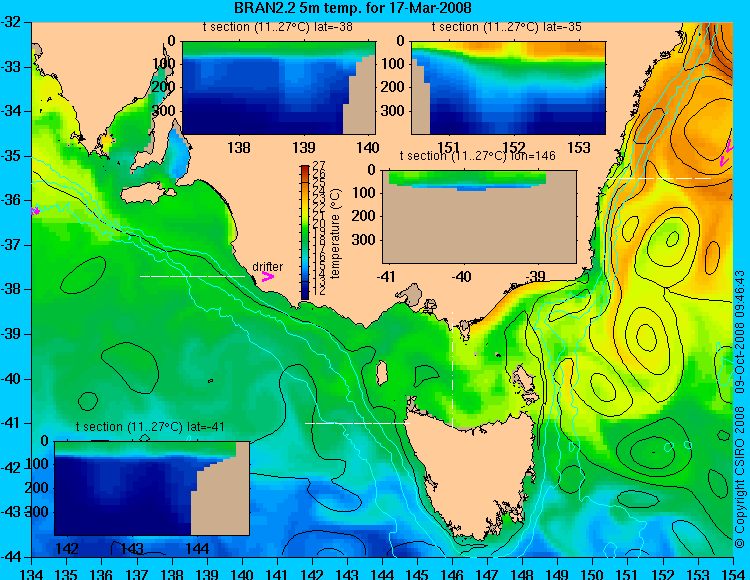Image resolution: width=750 pixels, height=580 pixels.
Task: Open the lat=-35 temperature section inset plot
Action: click(508, 88)
